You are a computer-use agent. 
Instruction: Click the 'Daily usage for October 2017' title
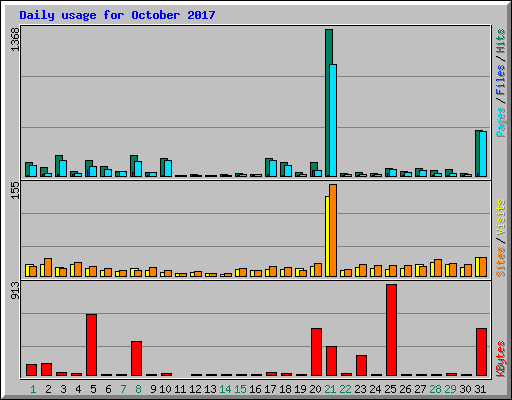[117, 15]
